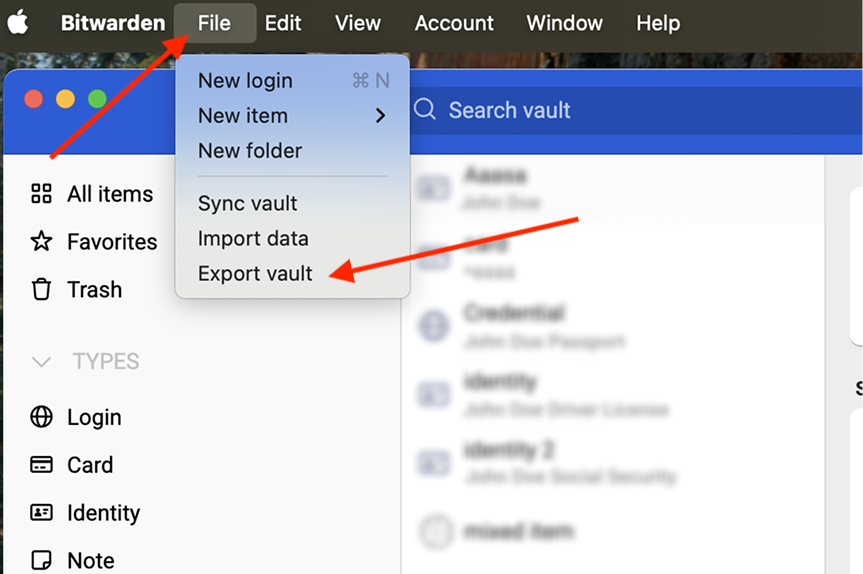Open the Bitwarden app menu
This screenshot has height=574, width=863.
click(x=113, y=23)
